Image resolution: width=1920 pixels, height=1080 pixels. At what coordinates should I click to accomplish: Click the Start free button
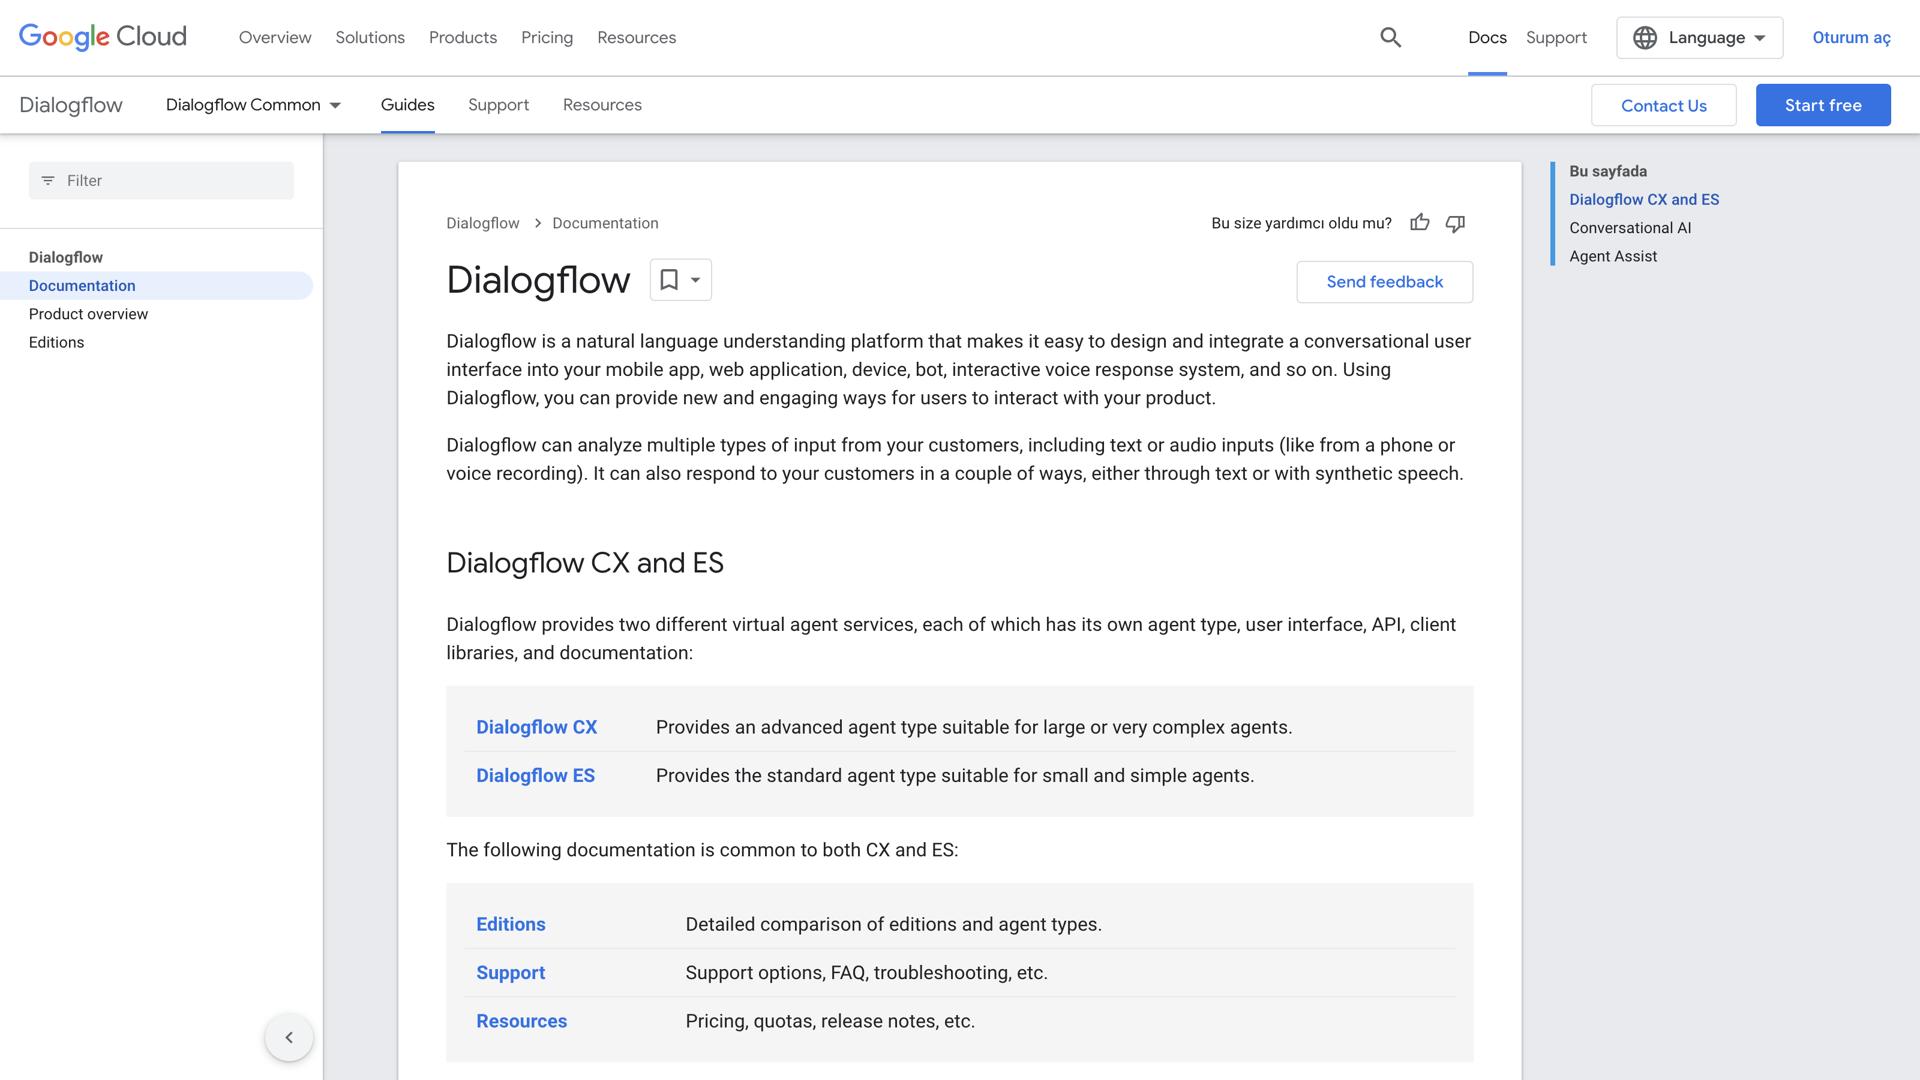pos(1822,104)
